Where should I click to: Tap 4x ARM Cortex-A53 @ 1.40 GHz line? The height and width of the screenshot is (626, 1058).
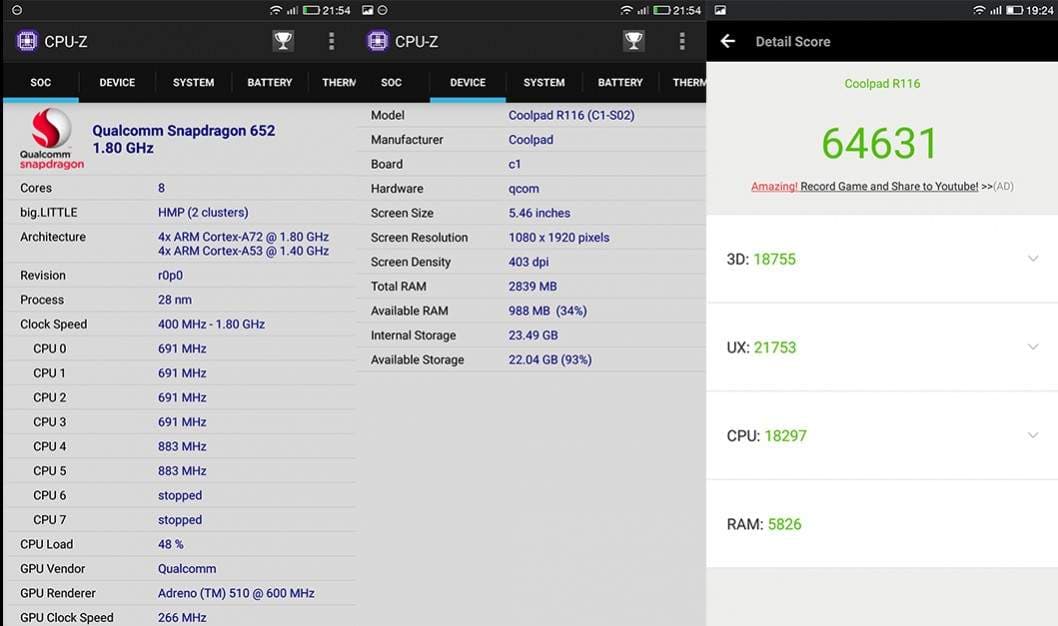[x=243, y=251]
